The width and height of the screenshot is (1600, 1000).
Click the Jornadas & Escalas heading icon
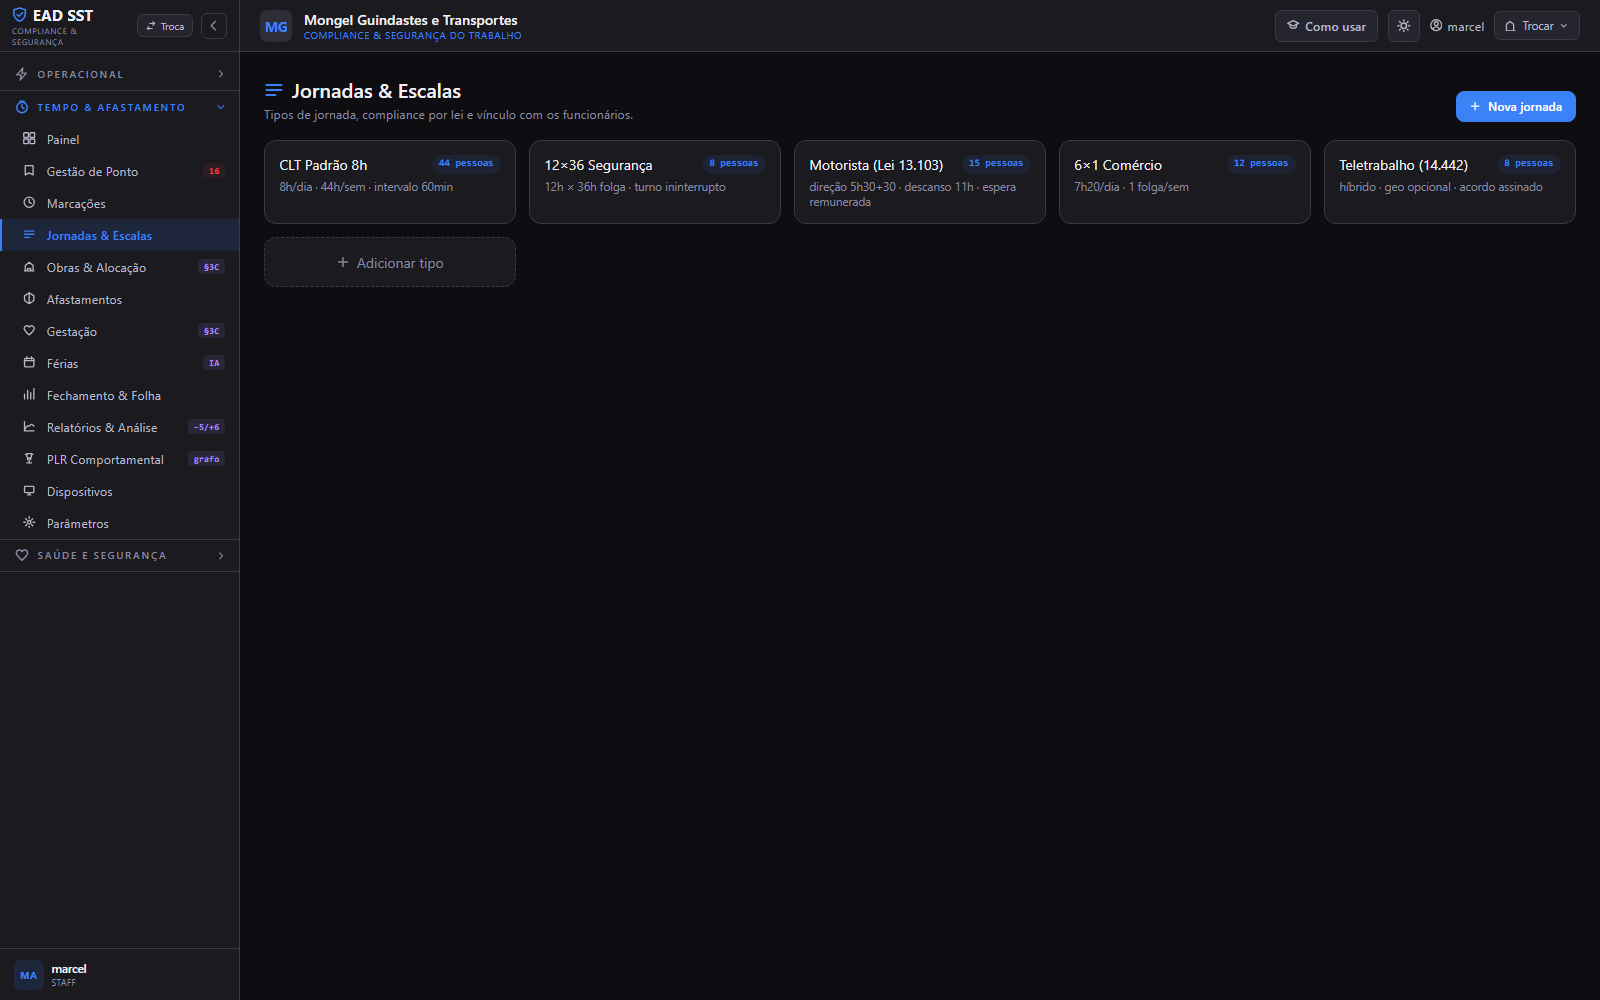273,90
